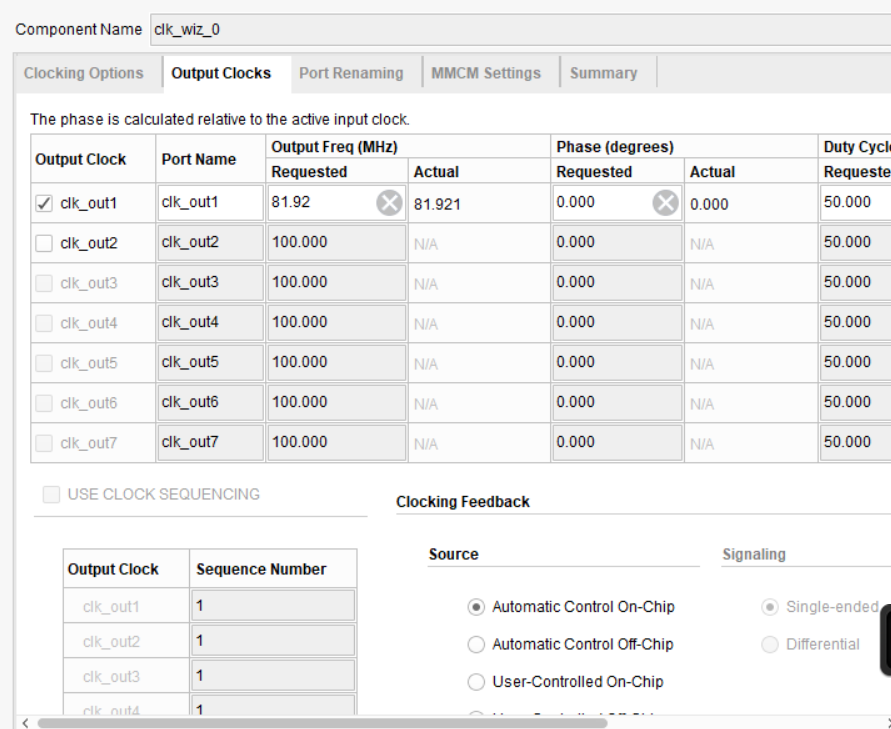Toggle the clk_out7 output clock checkbox
This screenshot has width=891, height=729.
[x=44, y=443]
